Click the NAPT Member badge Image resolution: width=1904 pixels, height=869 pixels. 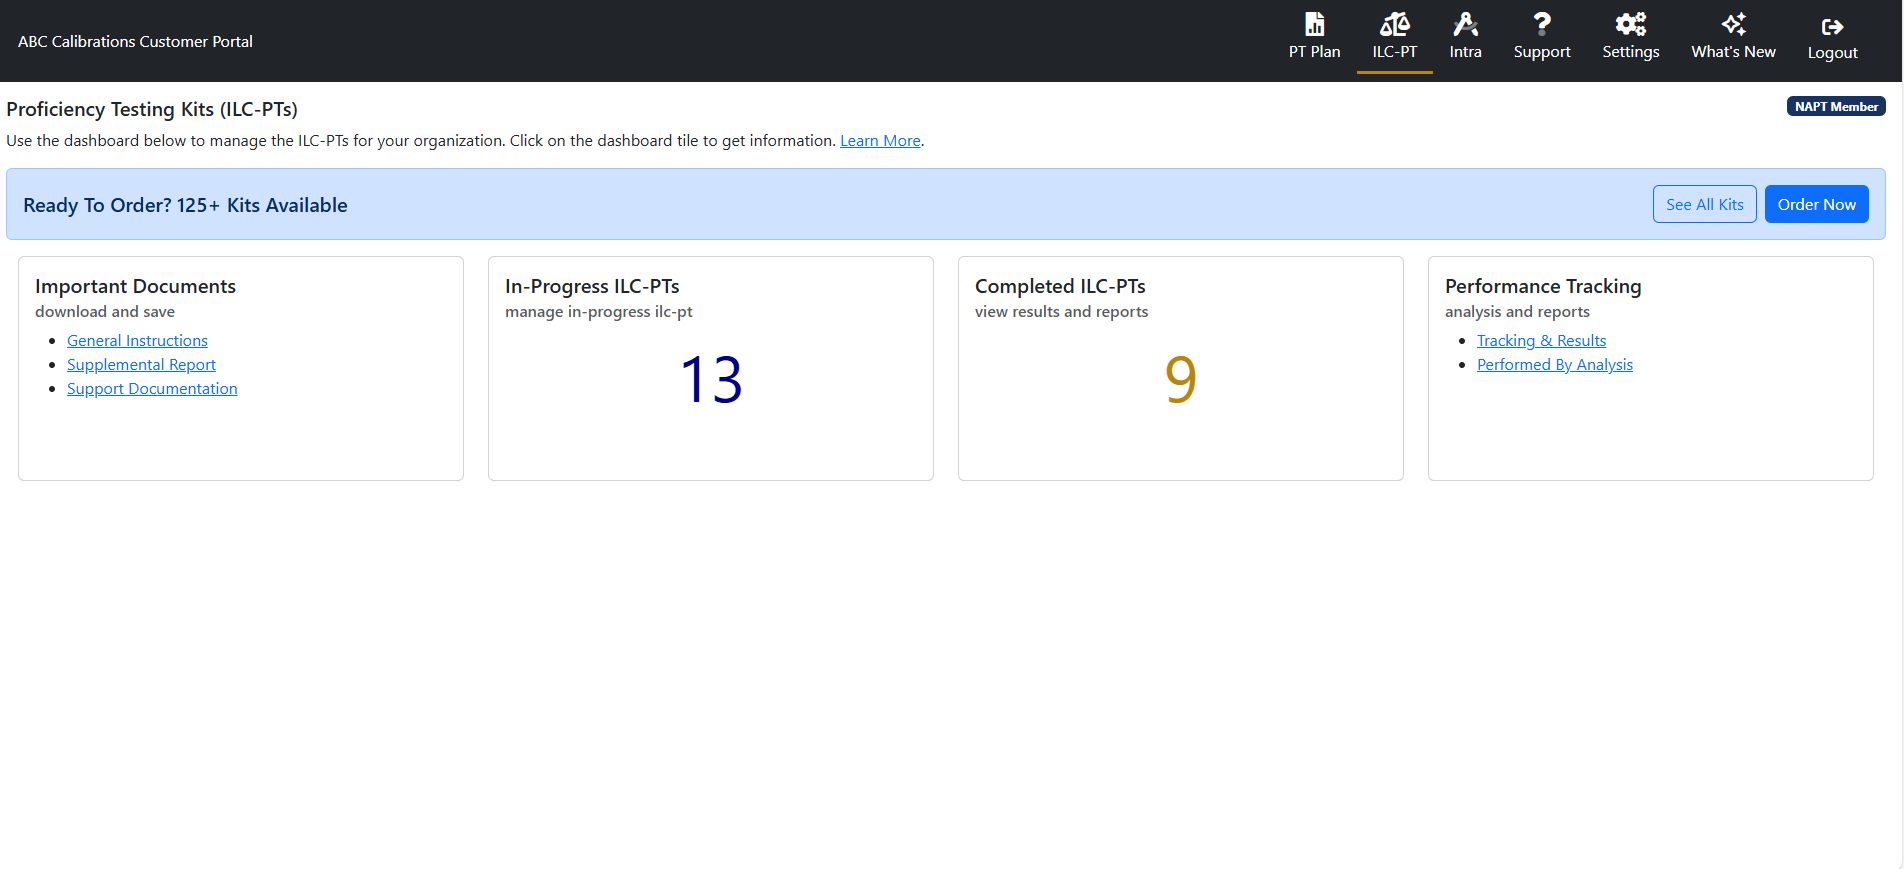coord(1836,107)
